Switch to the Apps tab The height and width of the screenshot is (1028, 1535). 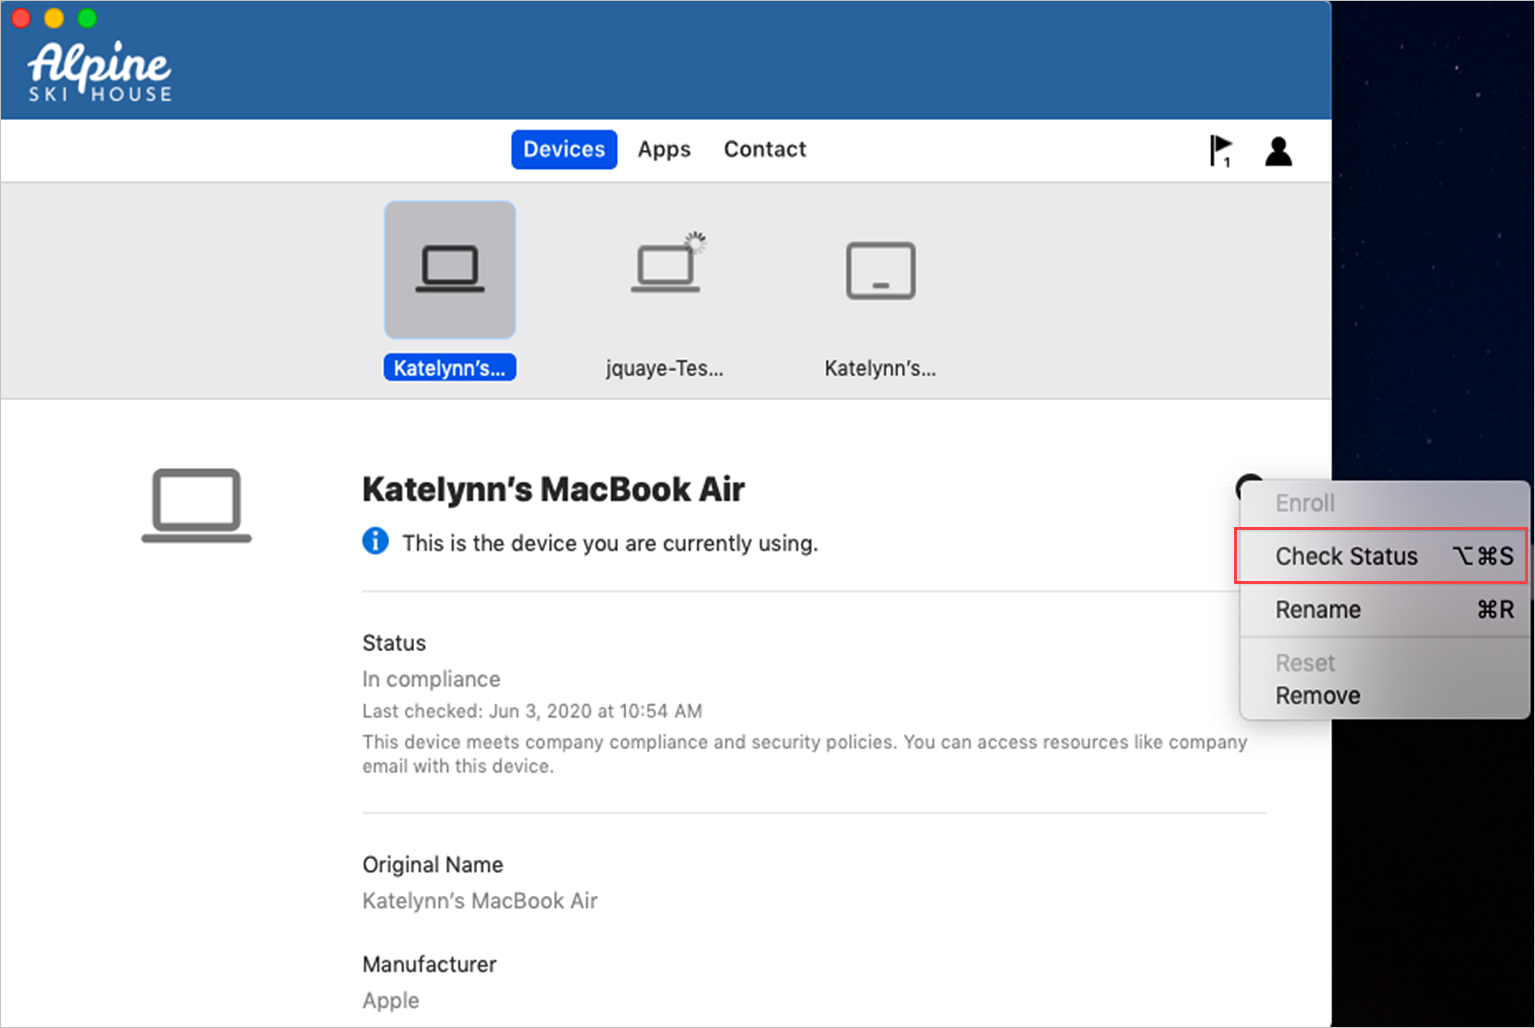(664, 149)
